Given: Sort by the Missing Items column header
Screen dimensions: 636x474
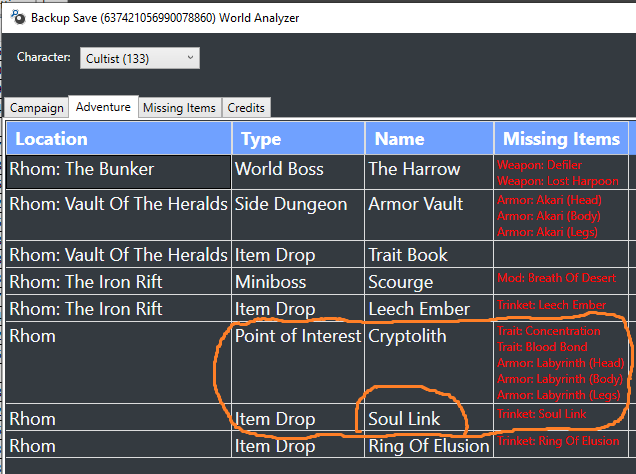Looking at the screenshot, I should click(x=561, y=139).
